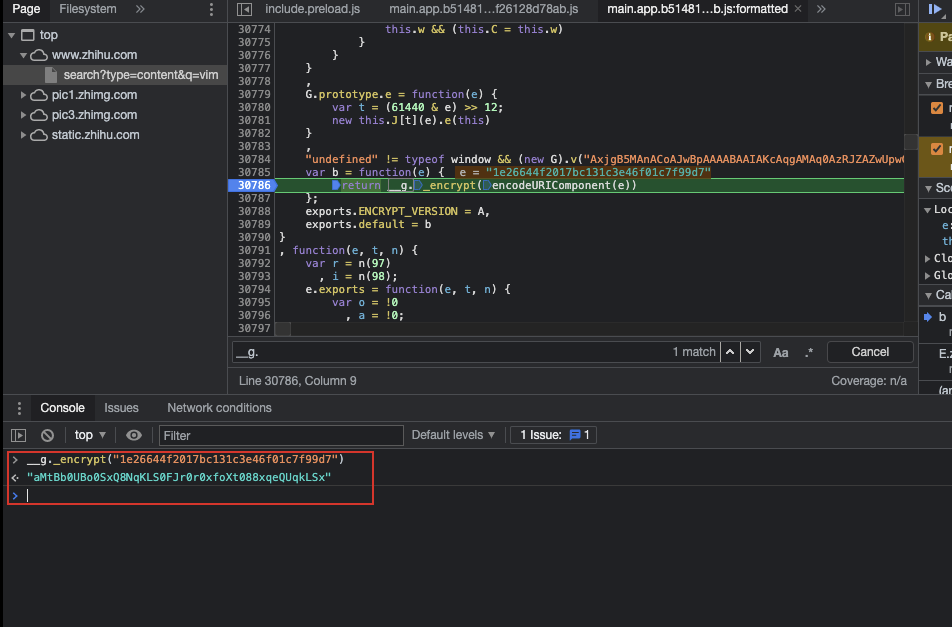Collapse the top frame tree node

pyautogui.click(x=12, y=35)
